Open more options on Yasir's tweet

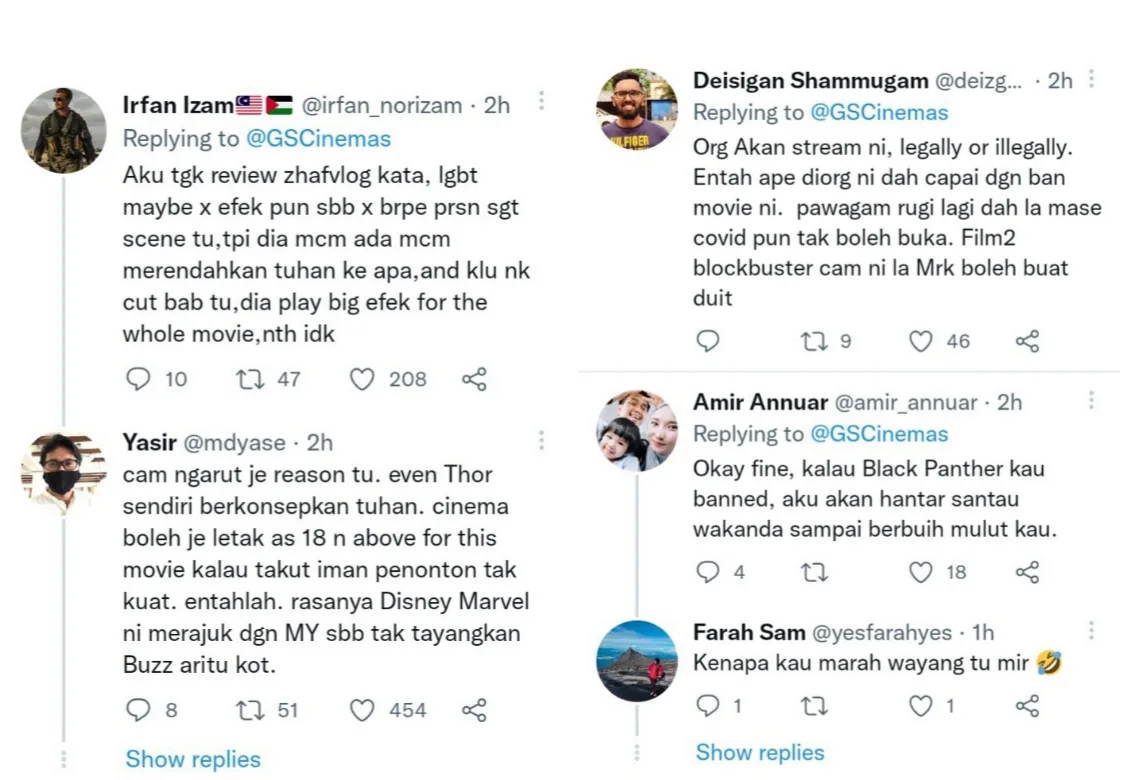541,439
